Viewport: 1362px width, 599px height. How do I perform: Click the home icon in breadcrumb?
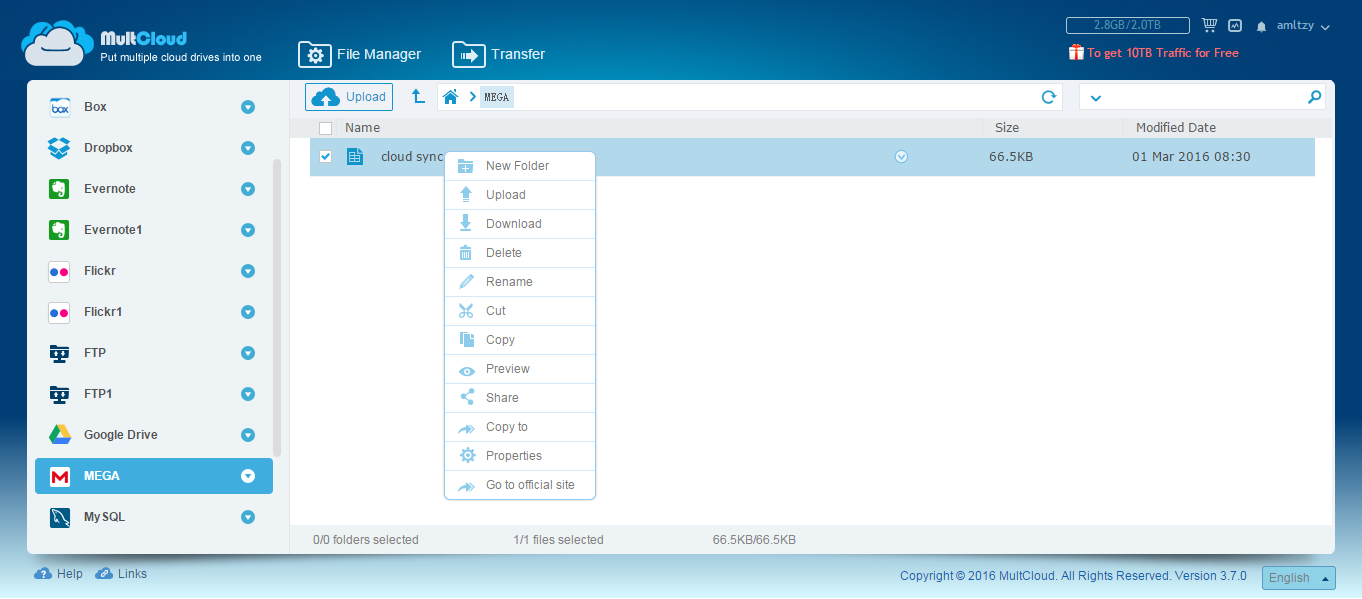pyautogui.click(x=451, y=97)
